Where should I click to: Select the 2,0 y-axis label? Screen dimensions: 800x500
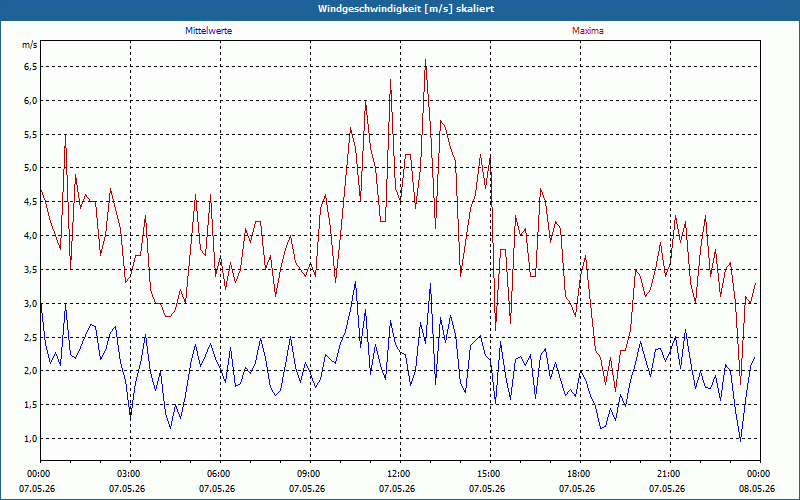32,371
